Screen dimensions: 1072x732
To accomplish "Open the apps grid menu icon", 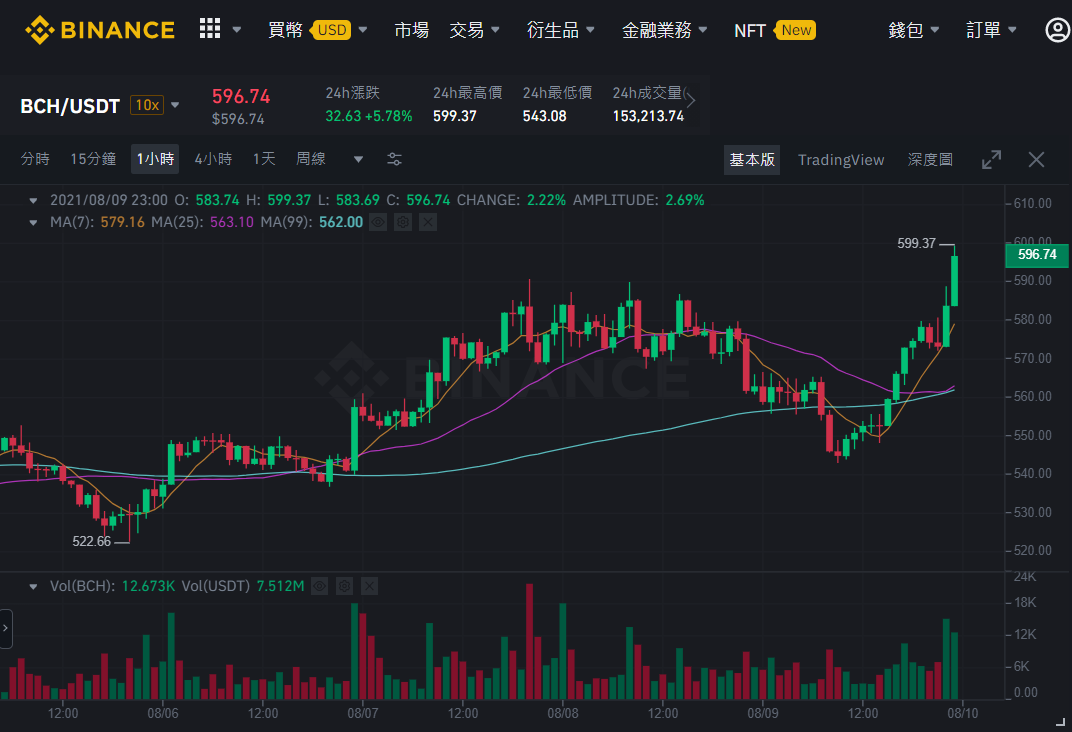I will [210, 29].
